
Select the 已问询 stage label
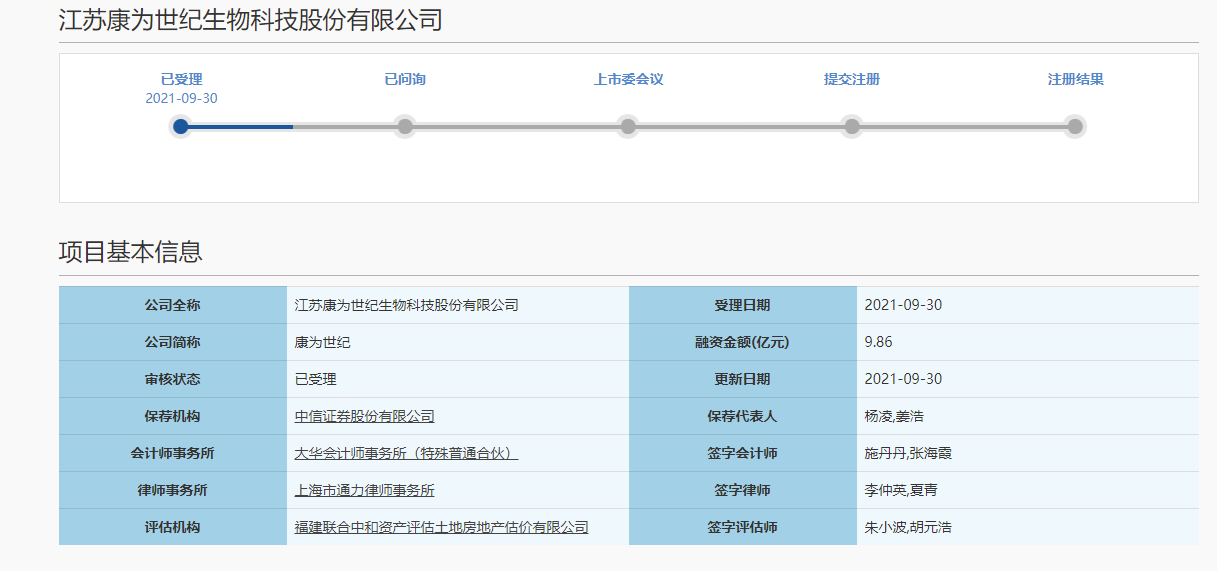pos(405,79)
